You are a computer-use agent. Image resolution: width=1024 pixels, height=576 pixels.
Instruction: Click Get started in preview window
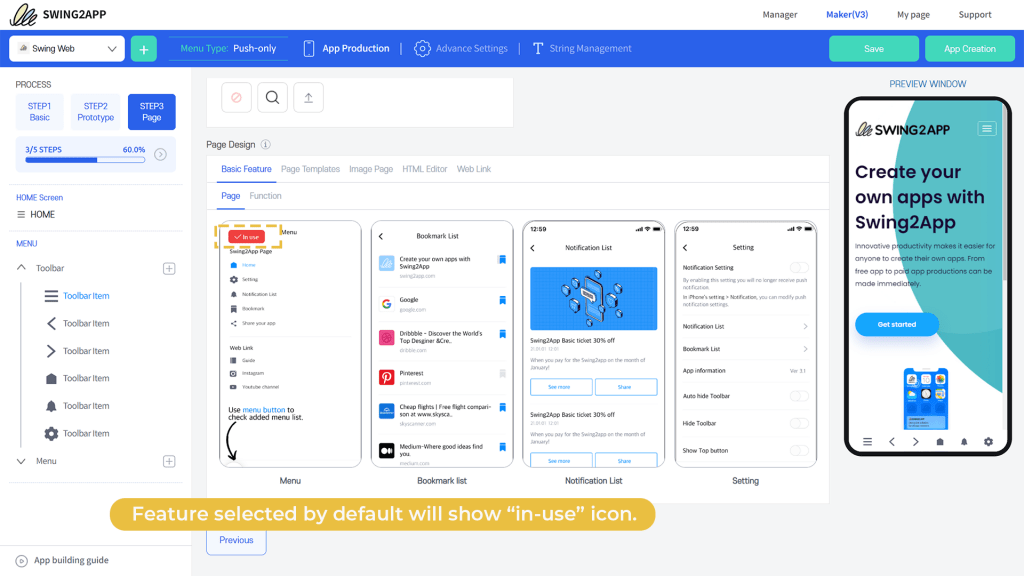click(897, 325)
